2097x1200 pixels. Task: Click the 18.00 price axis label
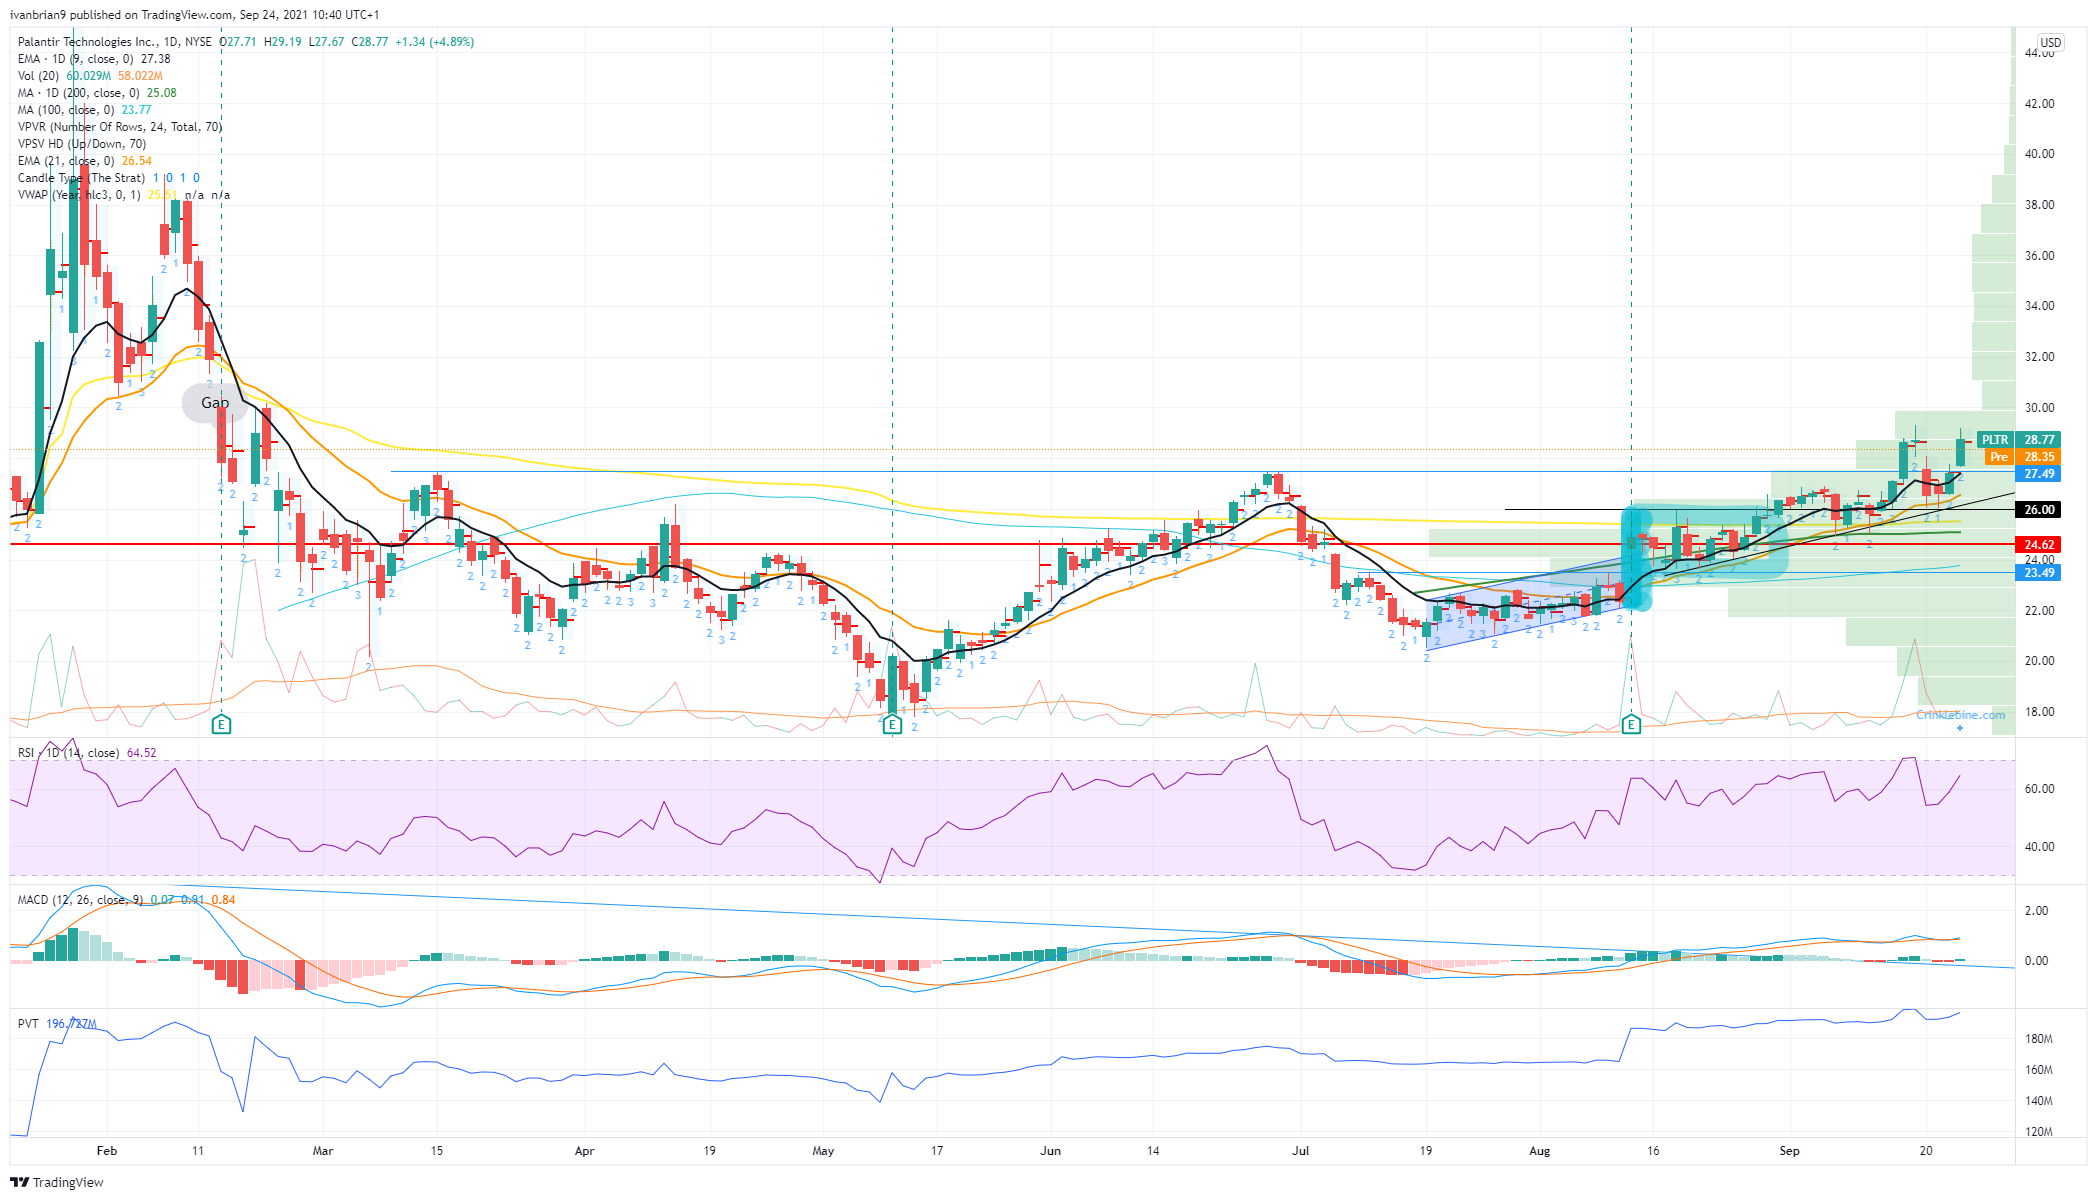click(2039, 712)
